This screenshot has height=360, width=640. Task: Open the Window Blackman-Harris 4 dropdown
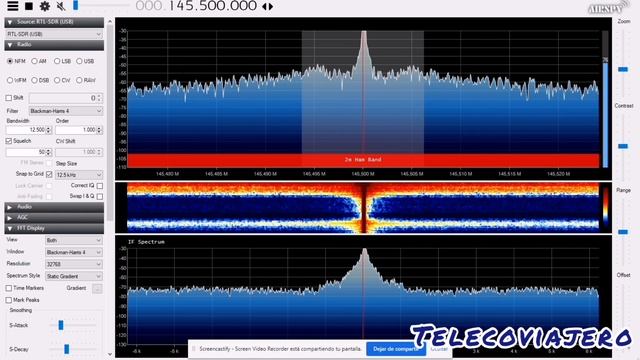coord(73,252)
